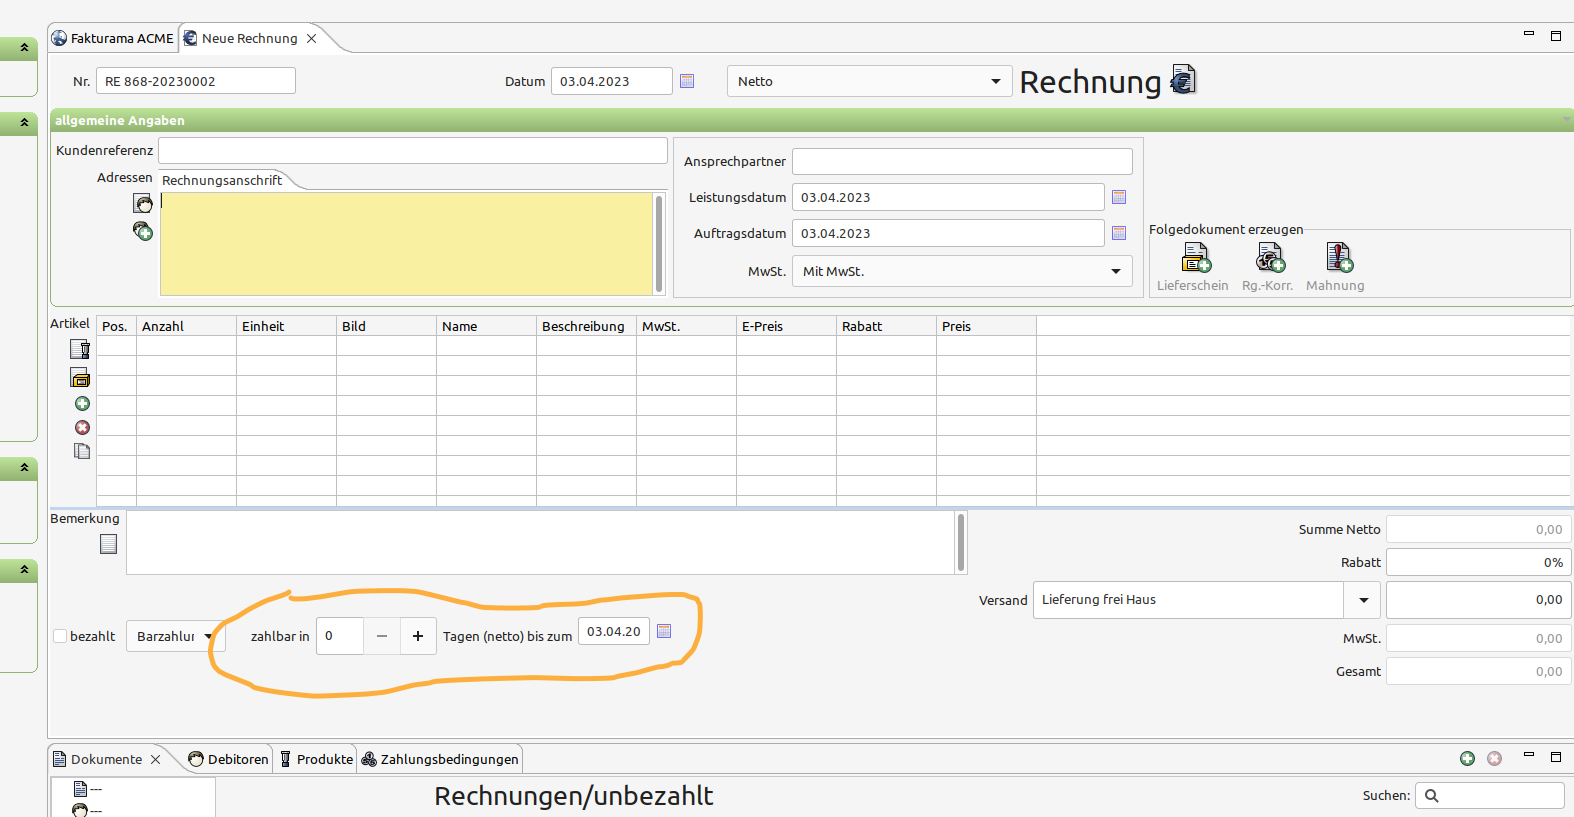Switch to the Debitoren tab
Screen dimensions: 1574x817
[229, 759]
